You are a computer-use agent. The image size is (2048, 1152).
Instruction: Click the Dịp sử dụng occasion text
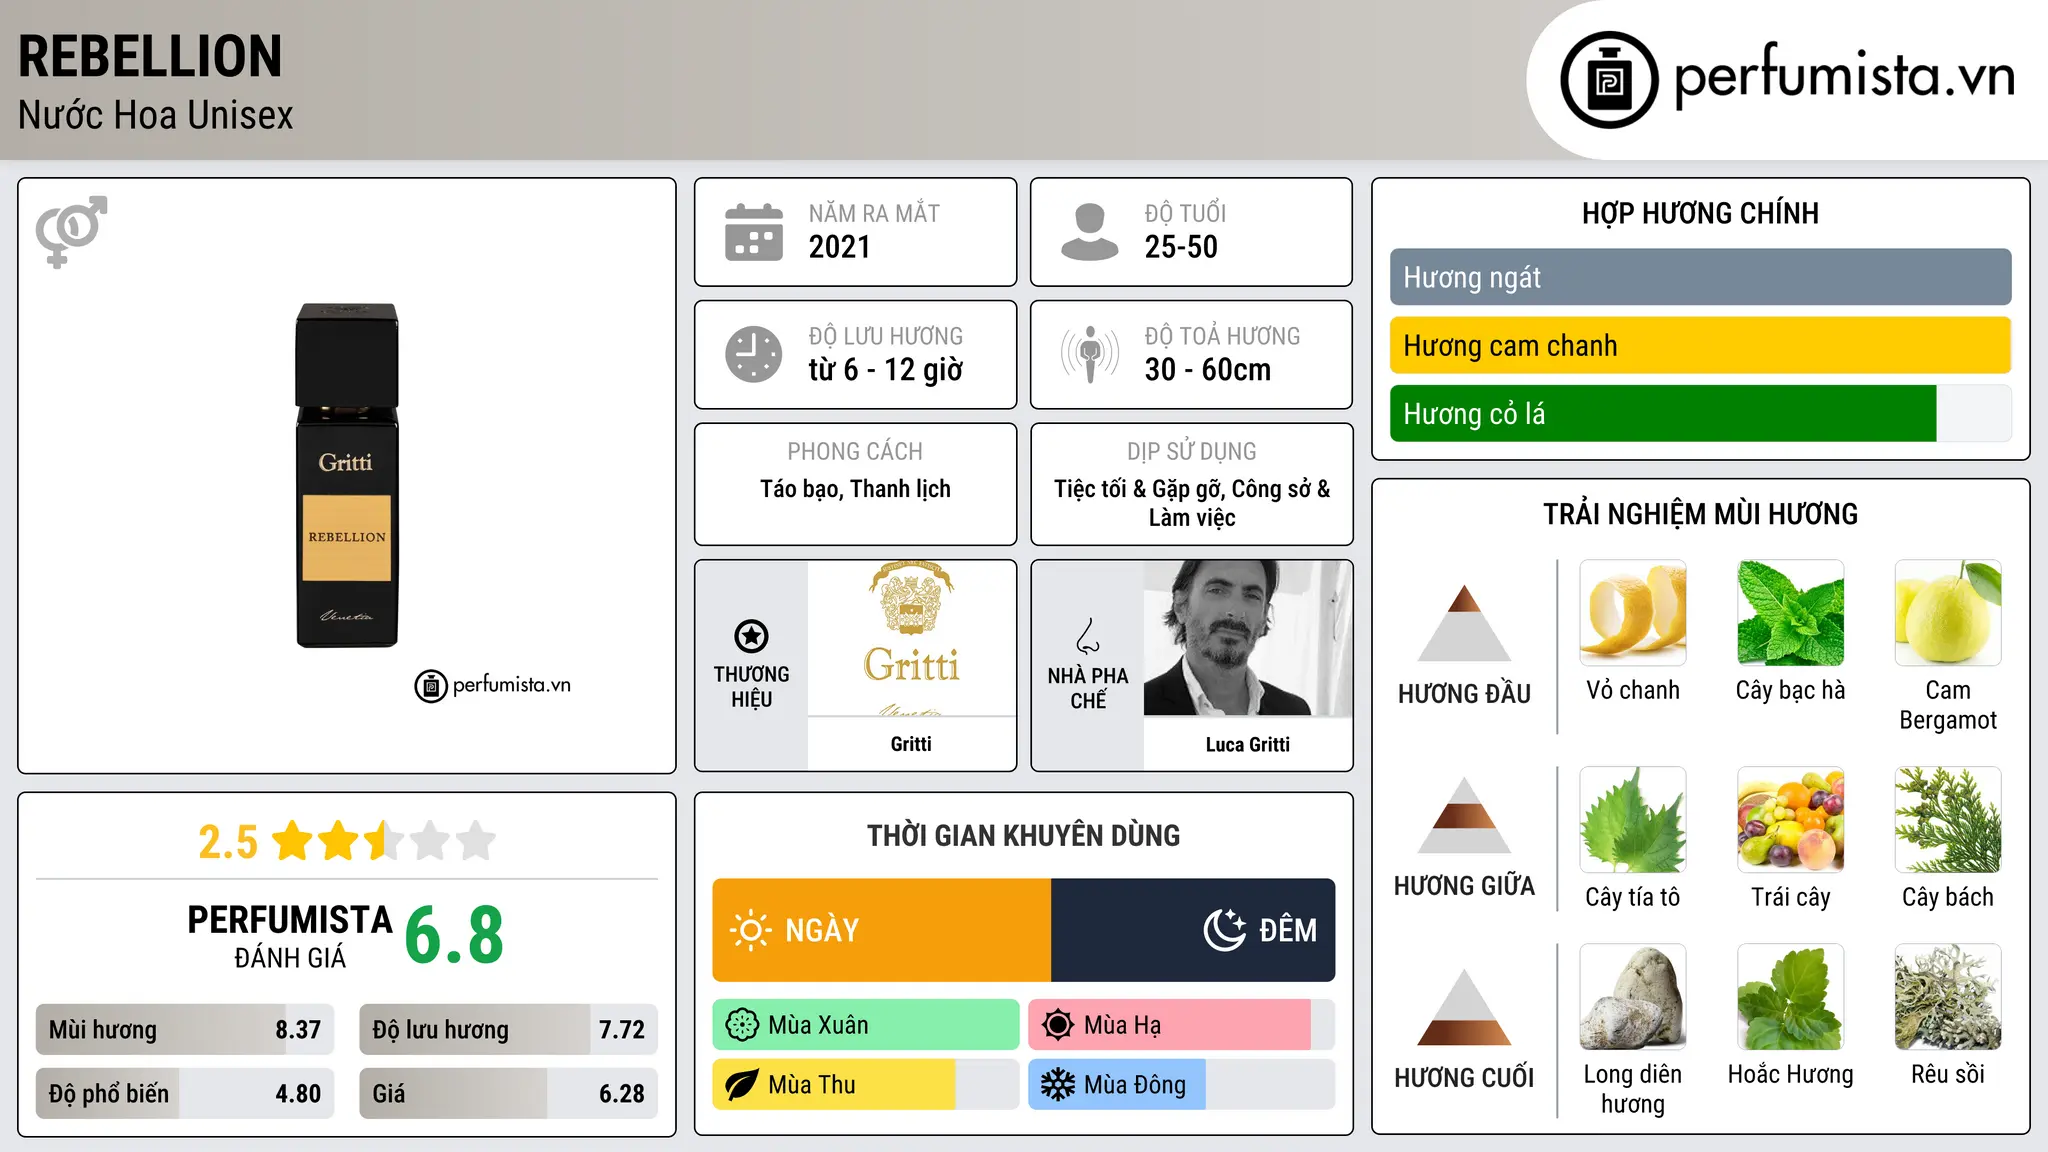1191,503
